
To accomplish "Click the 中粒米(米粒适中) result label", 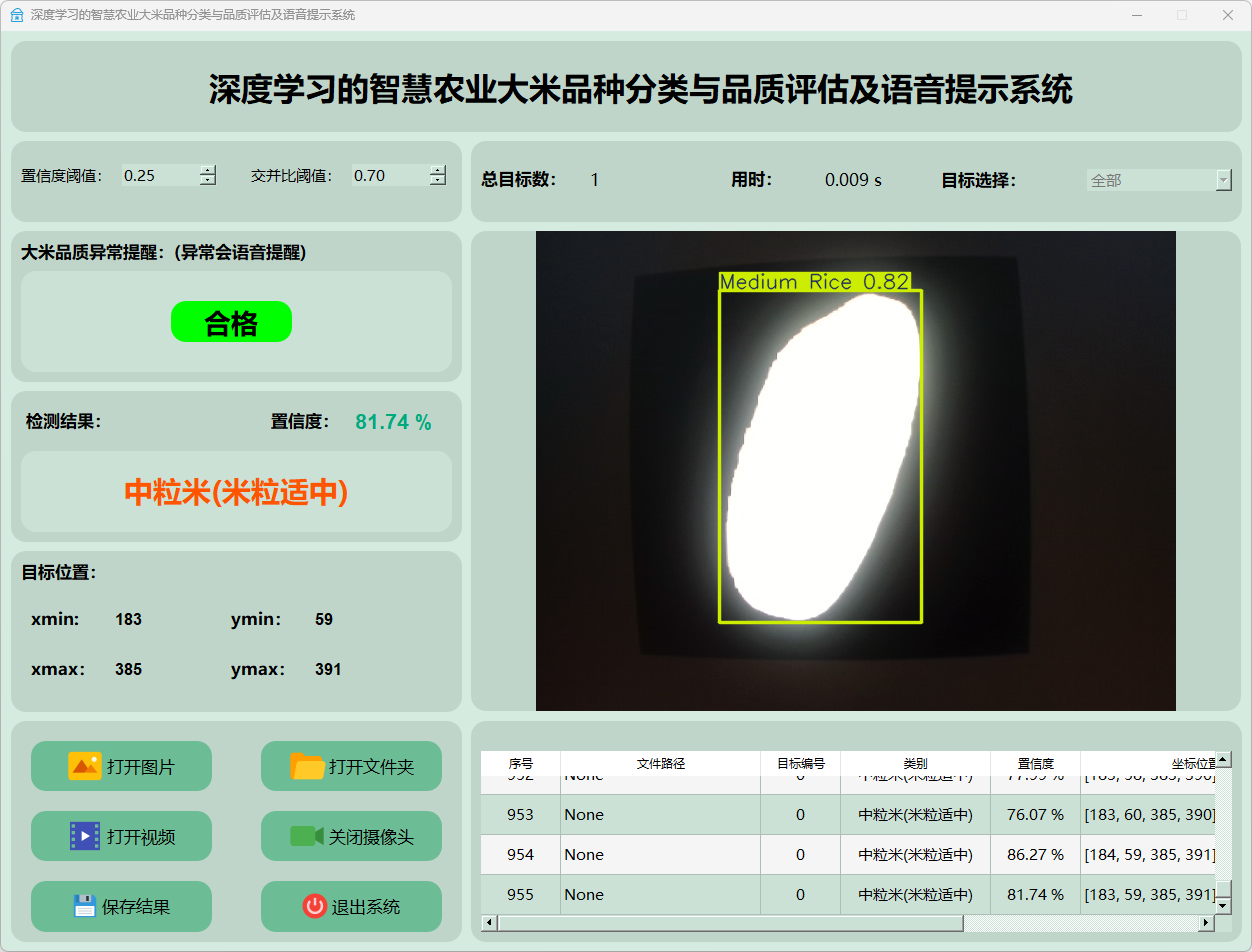I will [236, 492].
